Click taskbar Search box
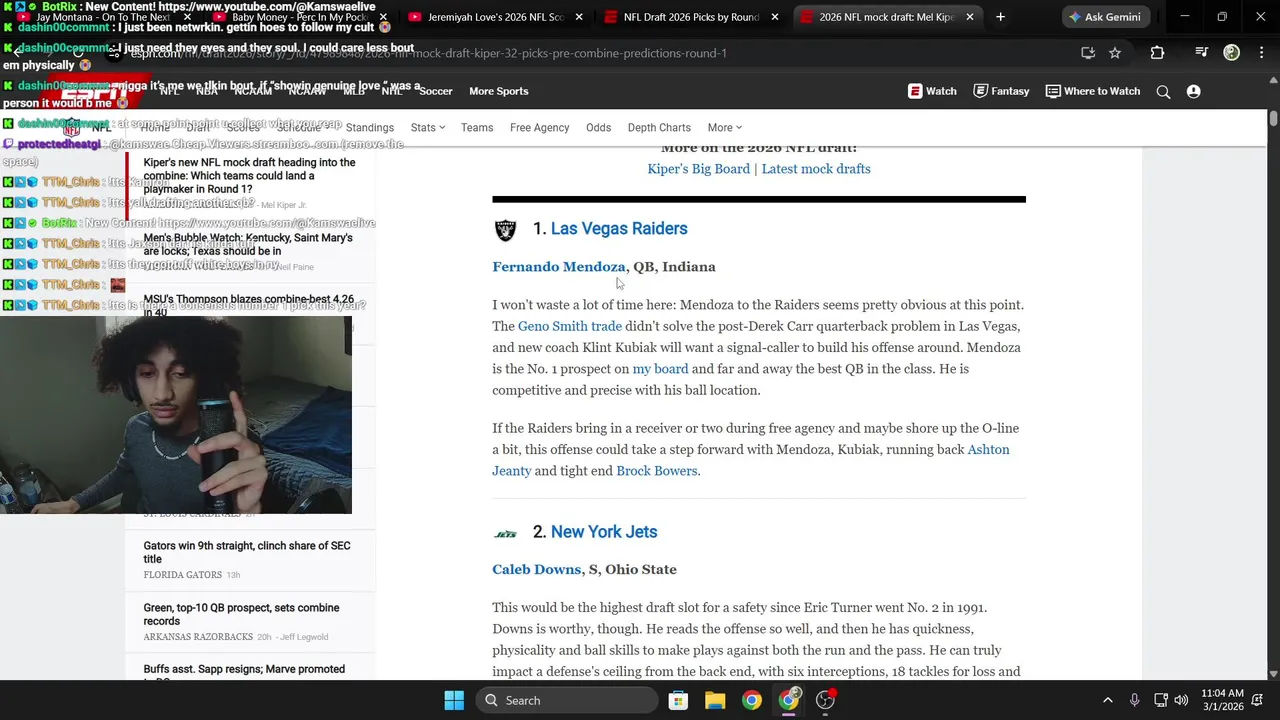 pyautogui.click(x=567, y=700)
